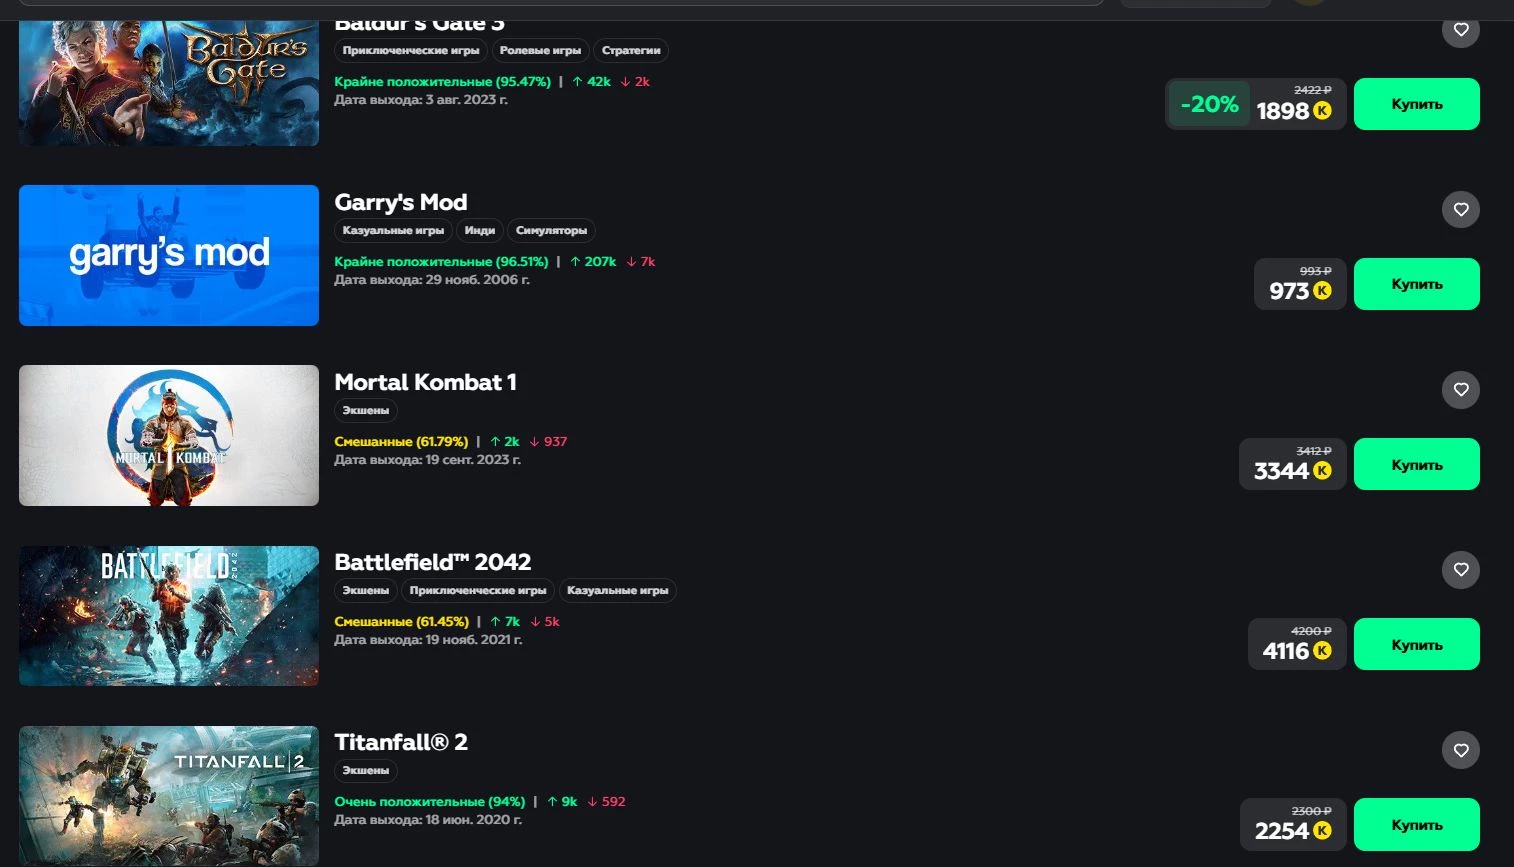Screen dimensions: 1514x867
Task: Favorite Mortal Kombat 1 using heart icon
Action: (1460, 390)
